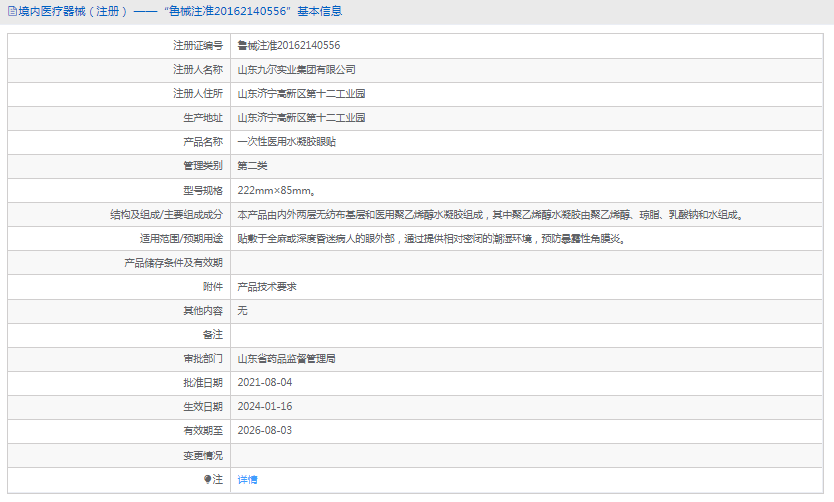Click the document icon before the page title
Viewport: 834px width, 502px height.
tap(11, 11)
